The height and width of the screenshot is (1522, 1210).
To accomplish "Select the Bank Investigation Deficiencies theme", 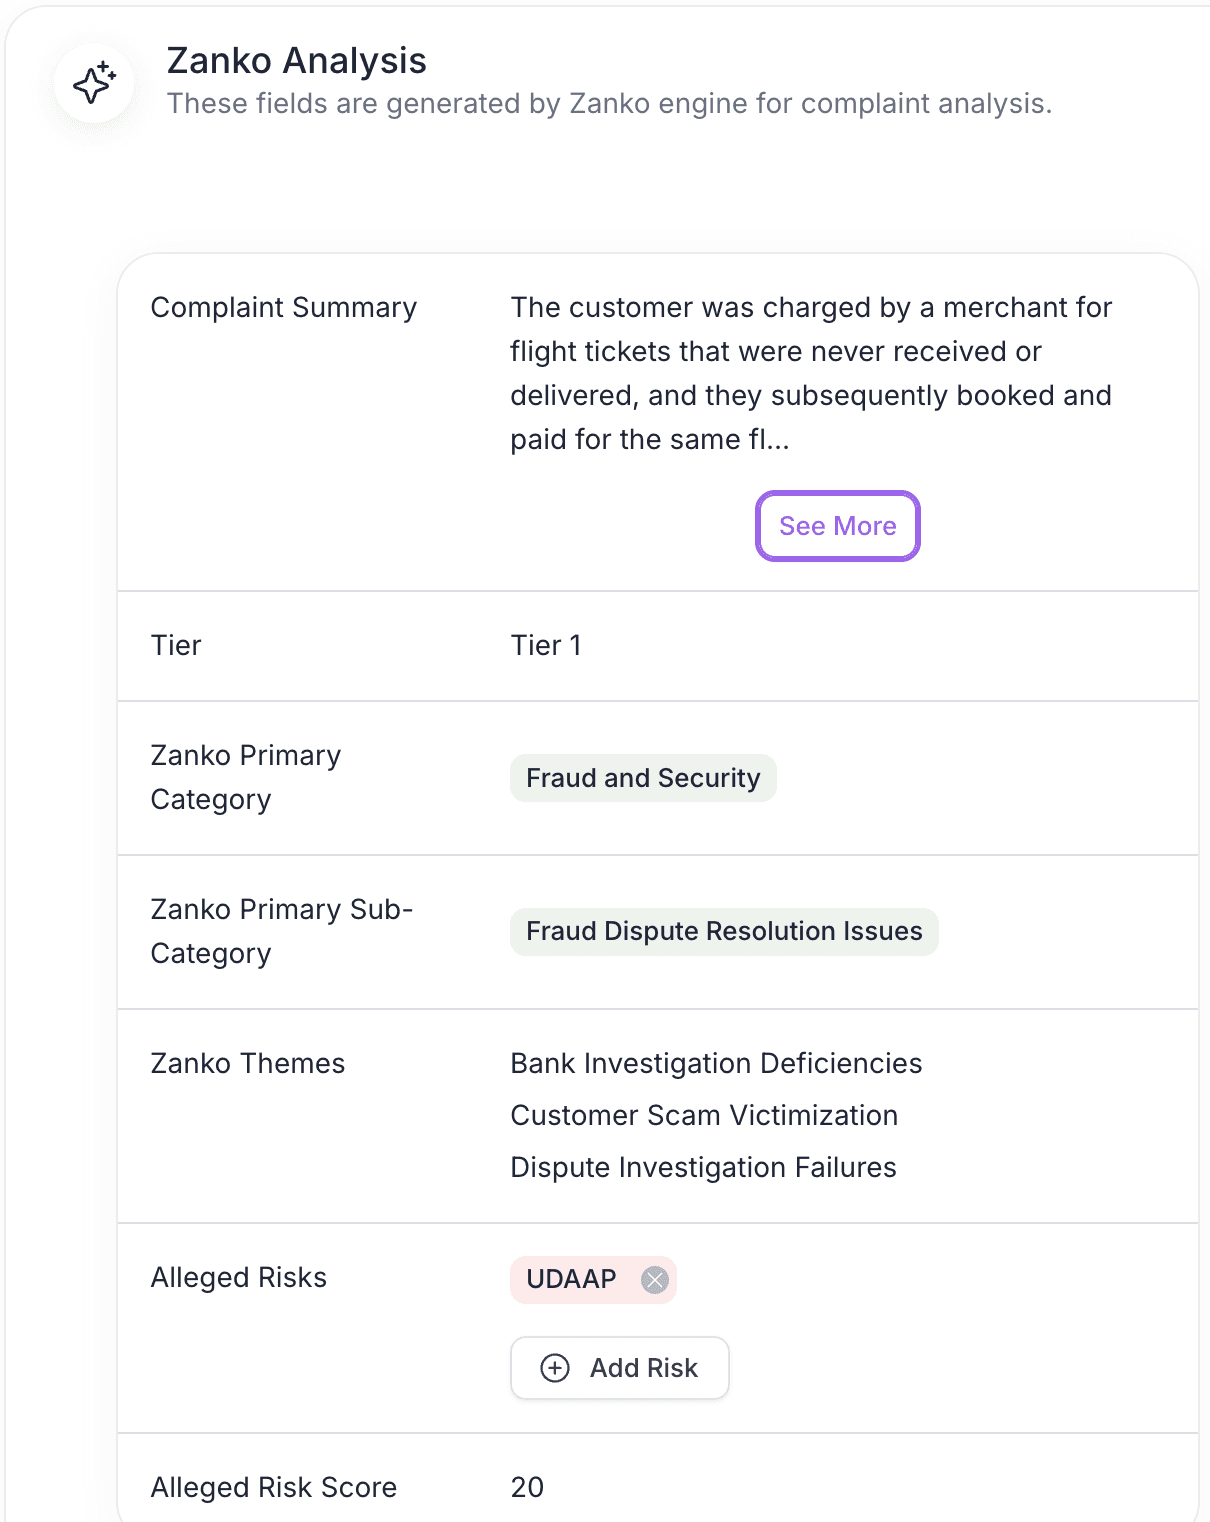I will (716, 1064).
